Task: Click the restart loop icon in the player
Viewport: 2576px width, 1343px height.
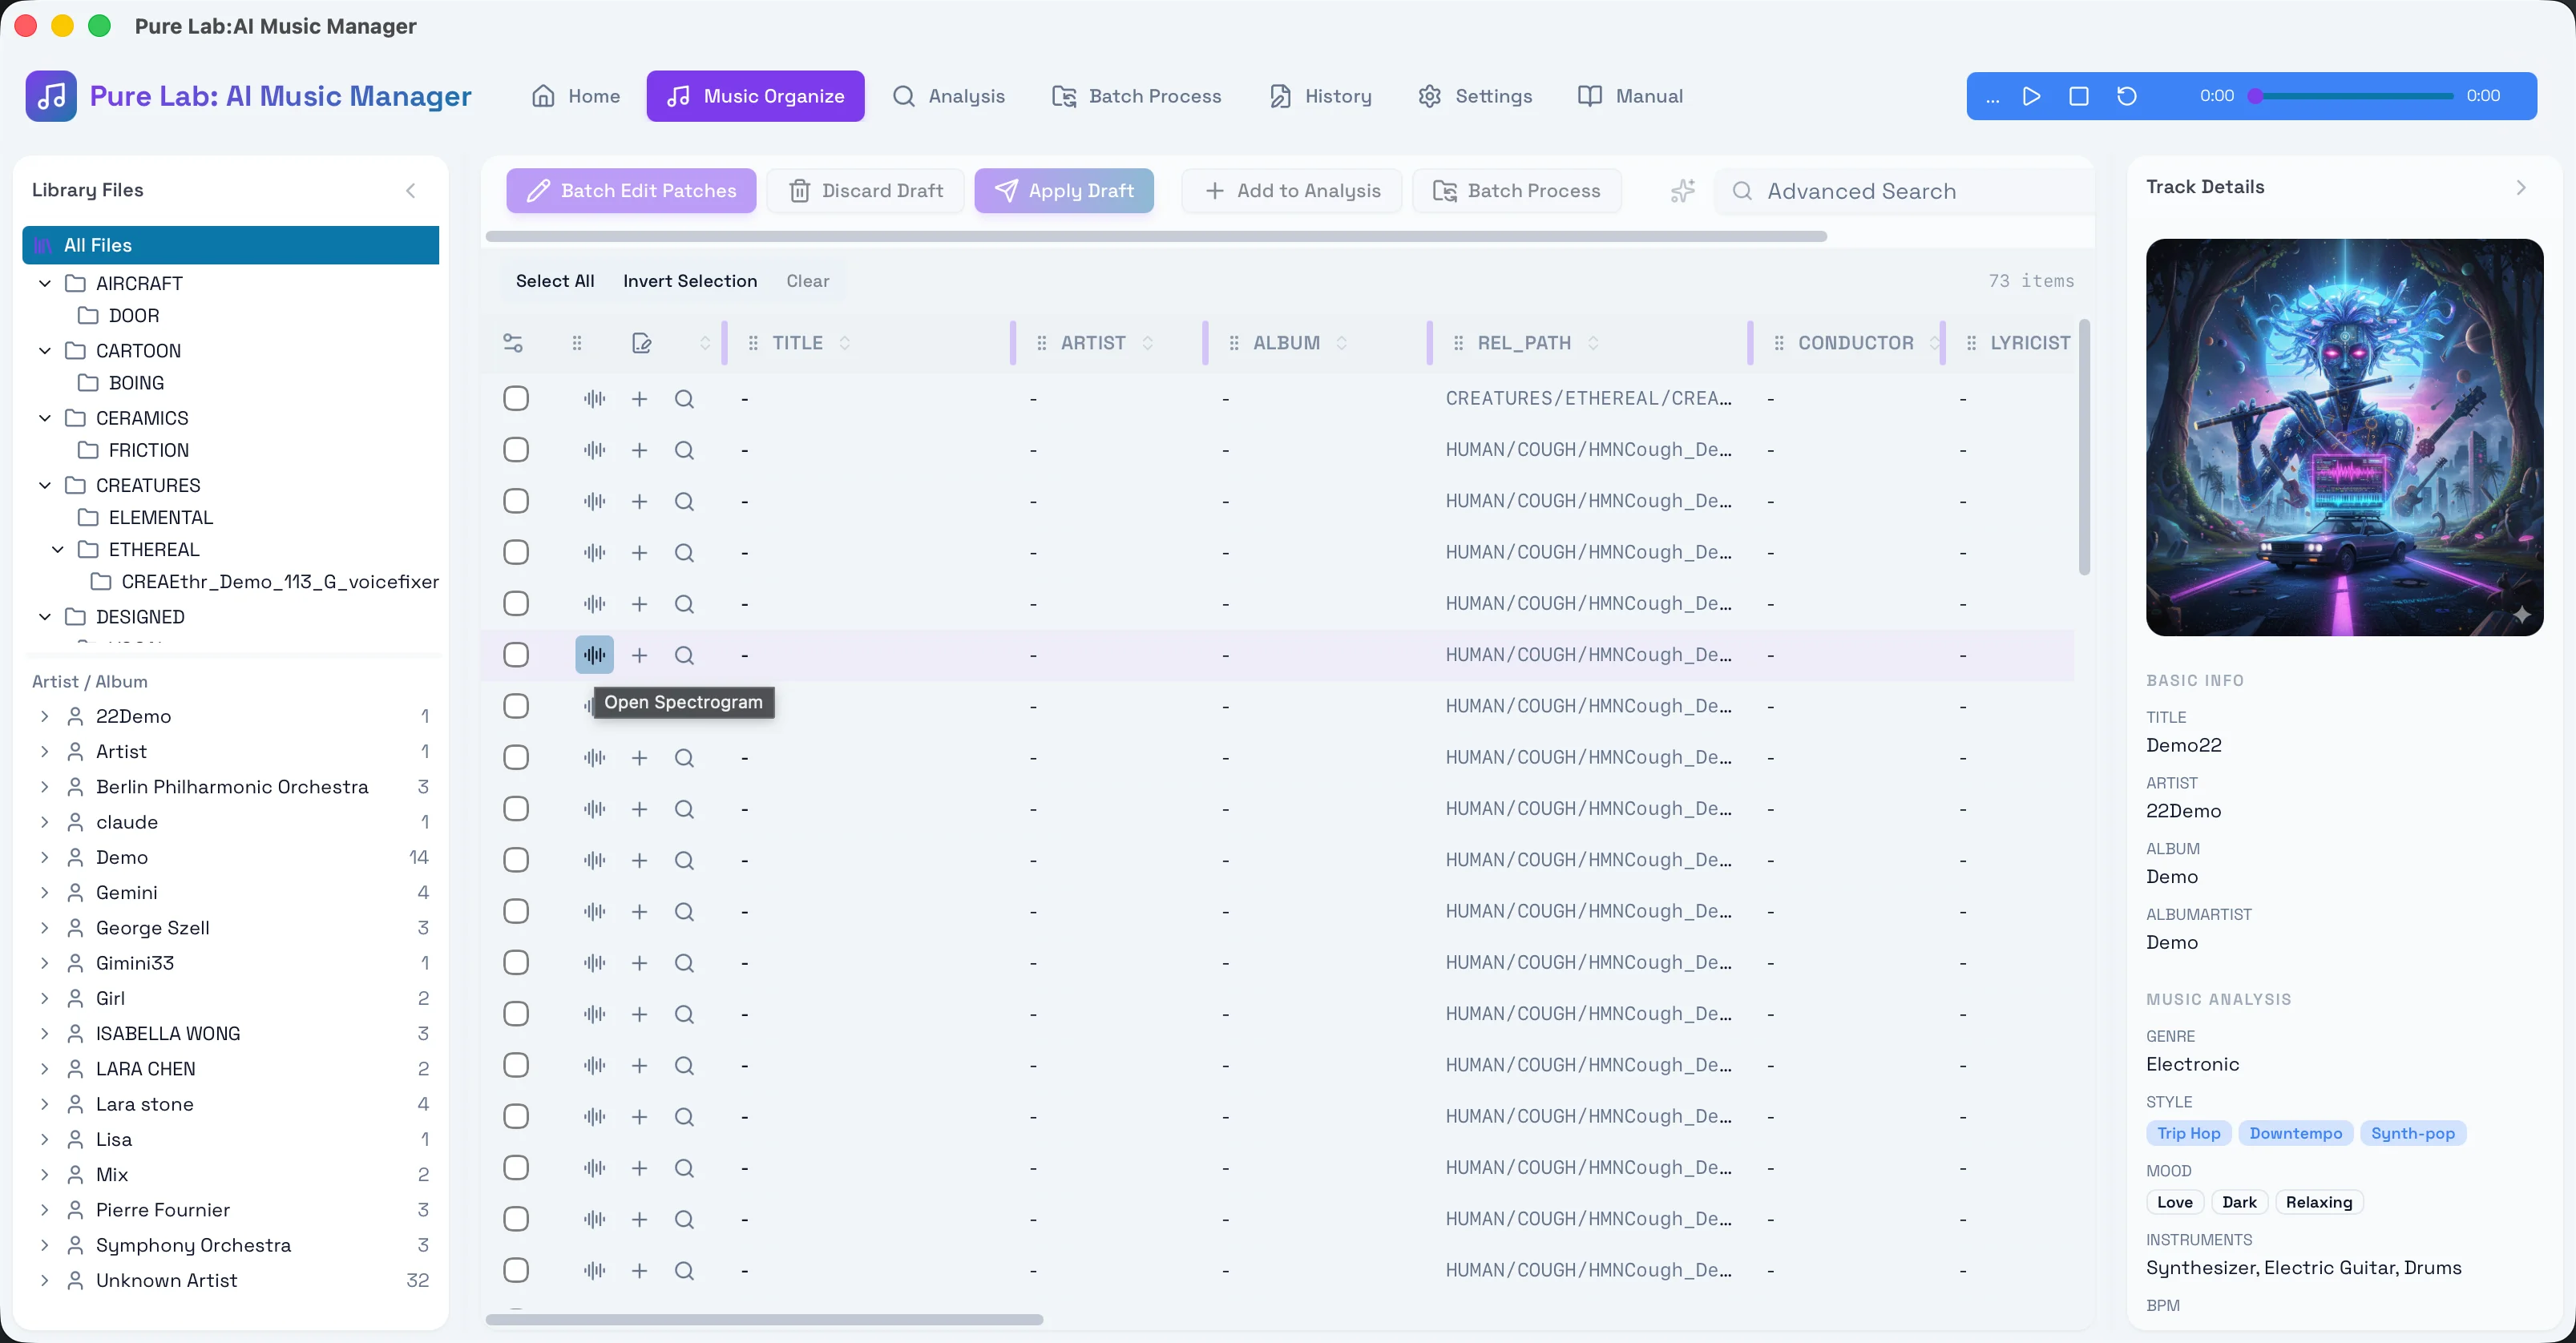Action: [2127, 96]
